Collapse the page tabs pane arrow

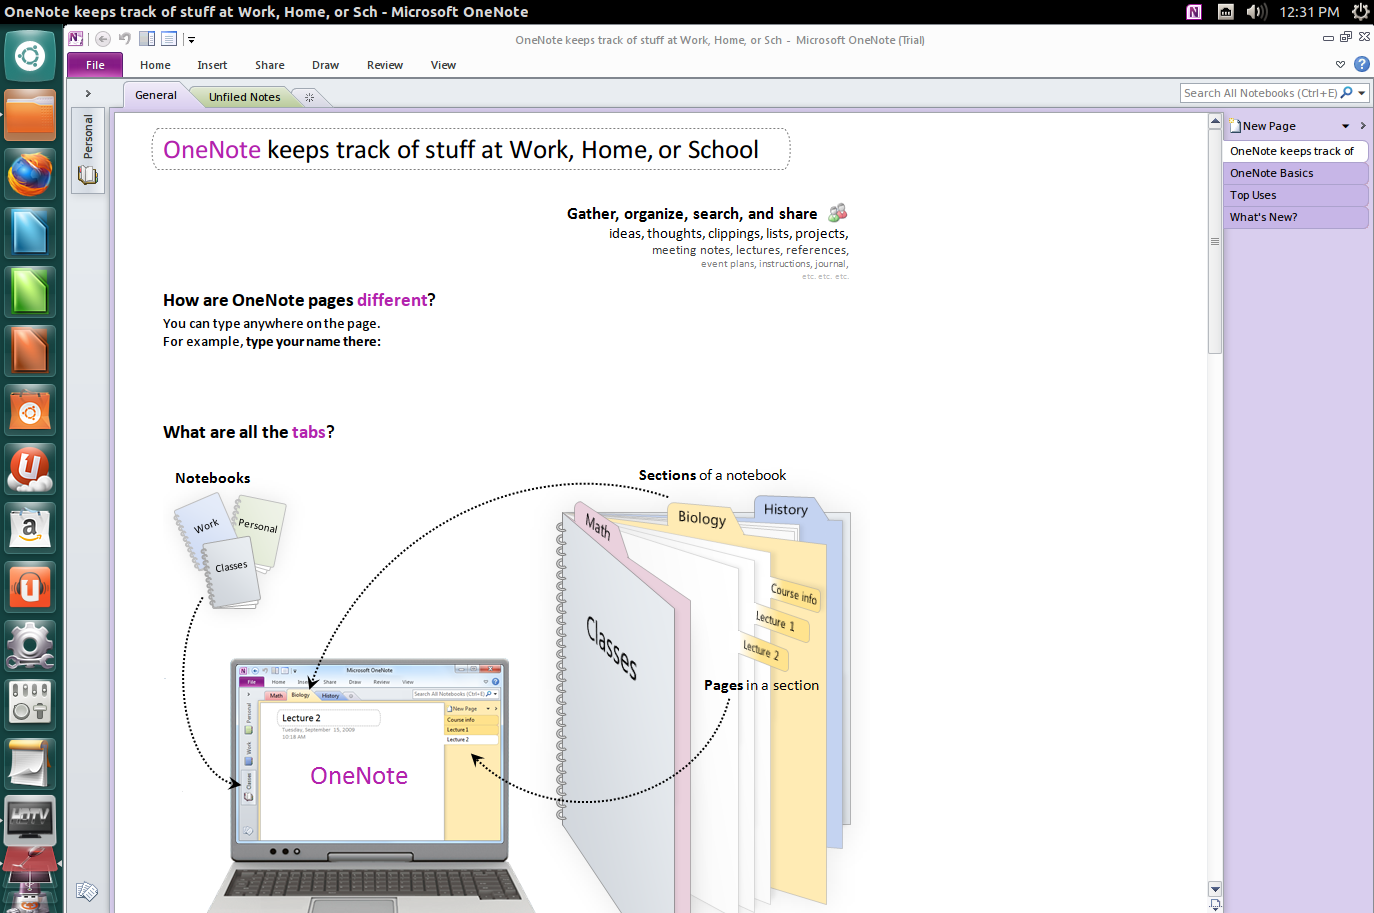[x=1363, y=126]
